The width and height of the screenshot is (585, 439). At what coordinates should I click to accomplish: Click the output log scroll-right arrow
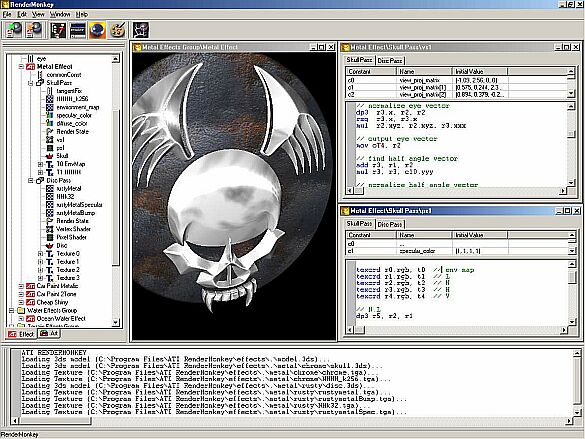point(569,421)
